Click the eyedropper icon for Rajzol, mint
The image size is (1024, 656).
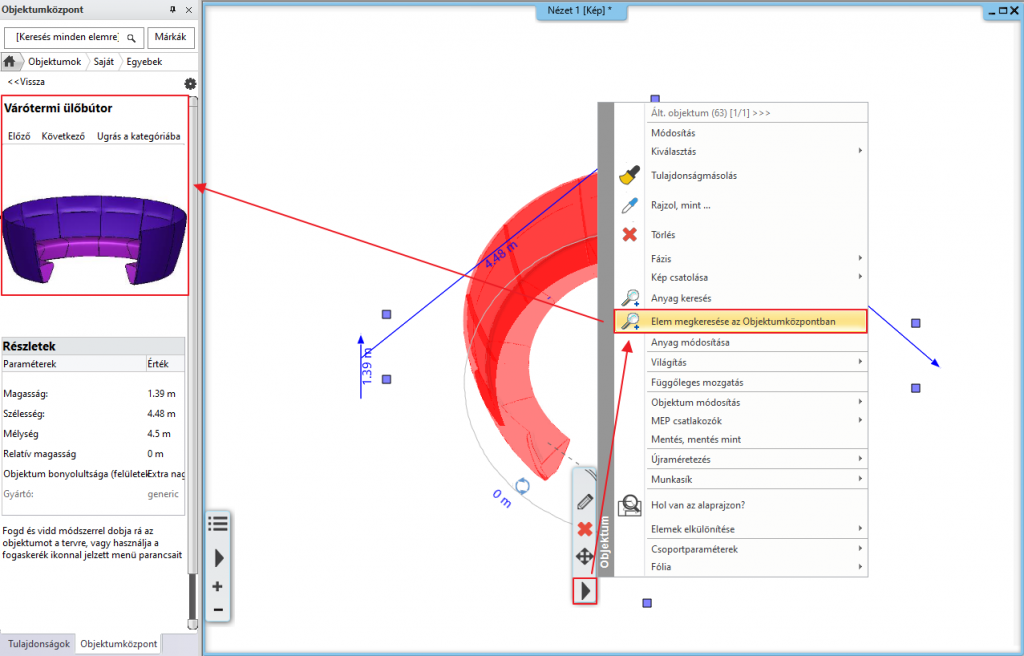[629, 206]
